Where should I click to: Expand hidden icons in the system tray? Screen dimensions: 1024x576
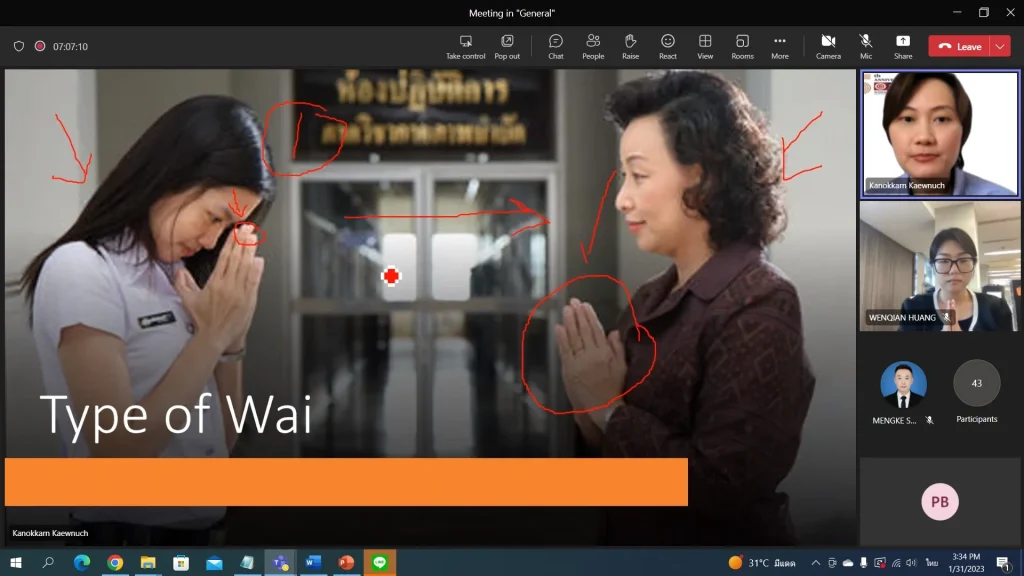(816, 562)
